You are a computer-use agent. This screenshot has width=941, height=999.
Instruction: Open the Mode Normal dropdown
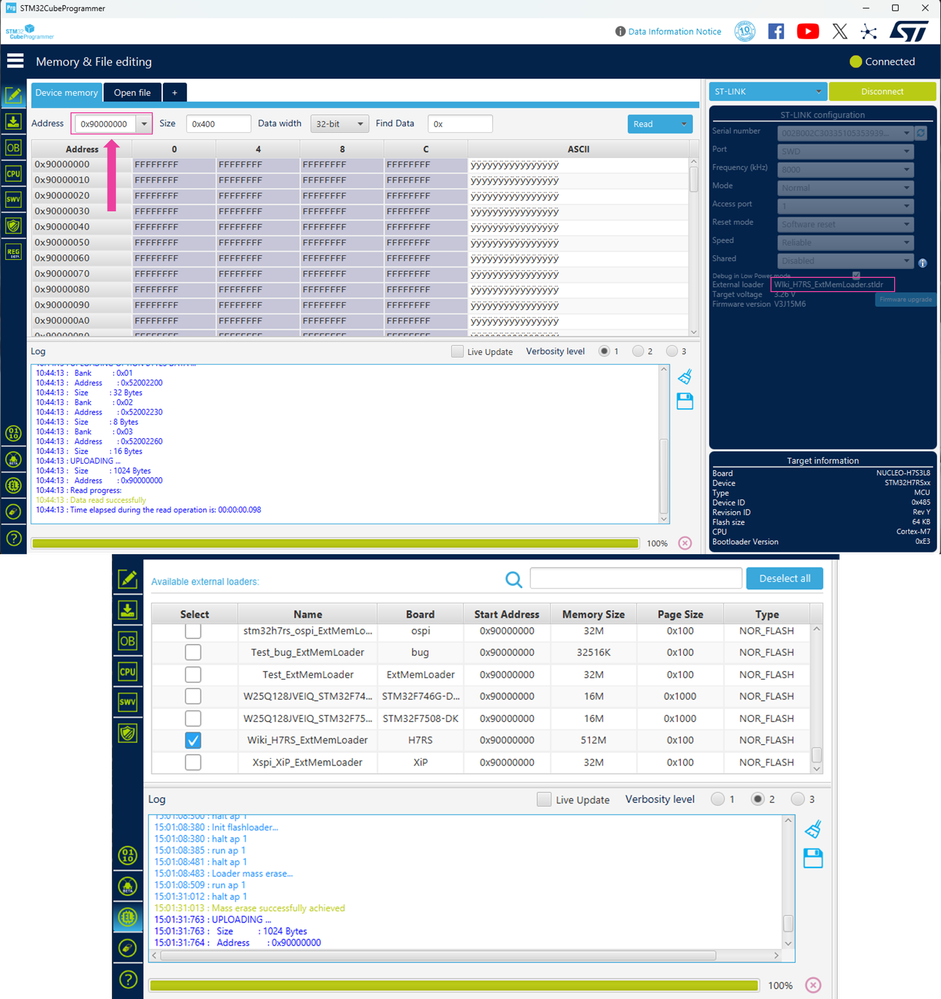pos(845,188)
